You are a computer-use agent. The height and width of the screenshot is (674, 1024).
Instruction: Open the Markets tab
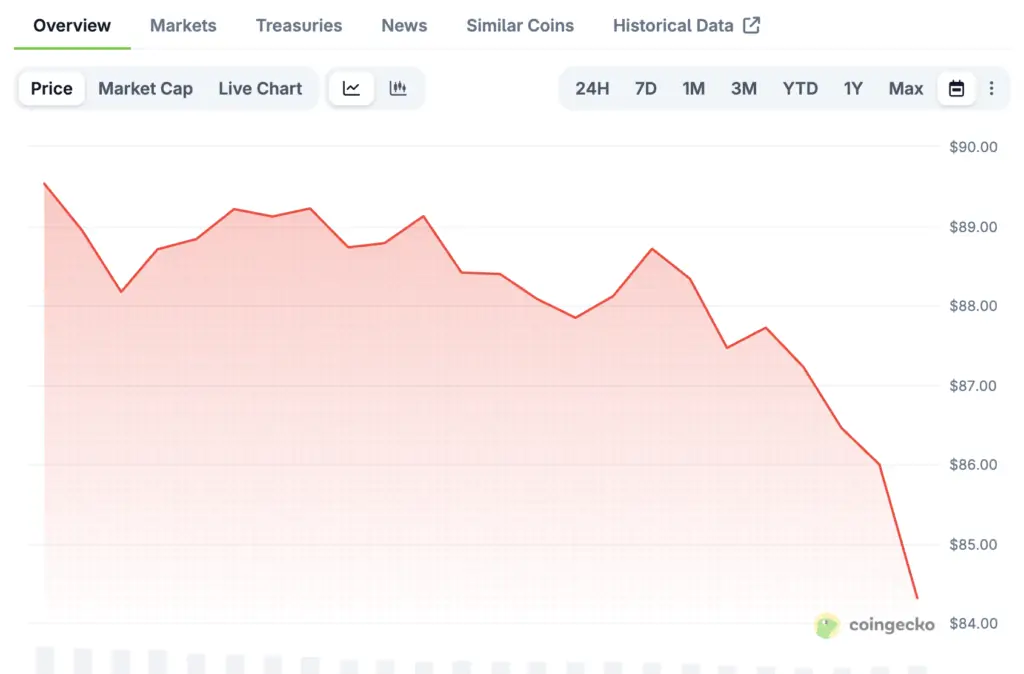[183, 25]
